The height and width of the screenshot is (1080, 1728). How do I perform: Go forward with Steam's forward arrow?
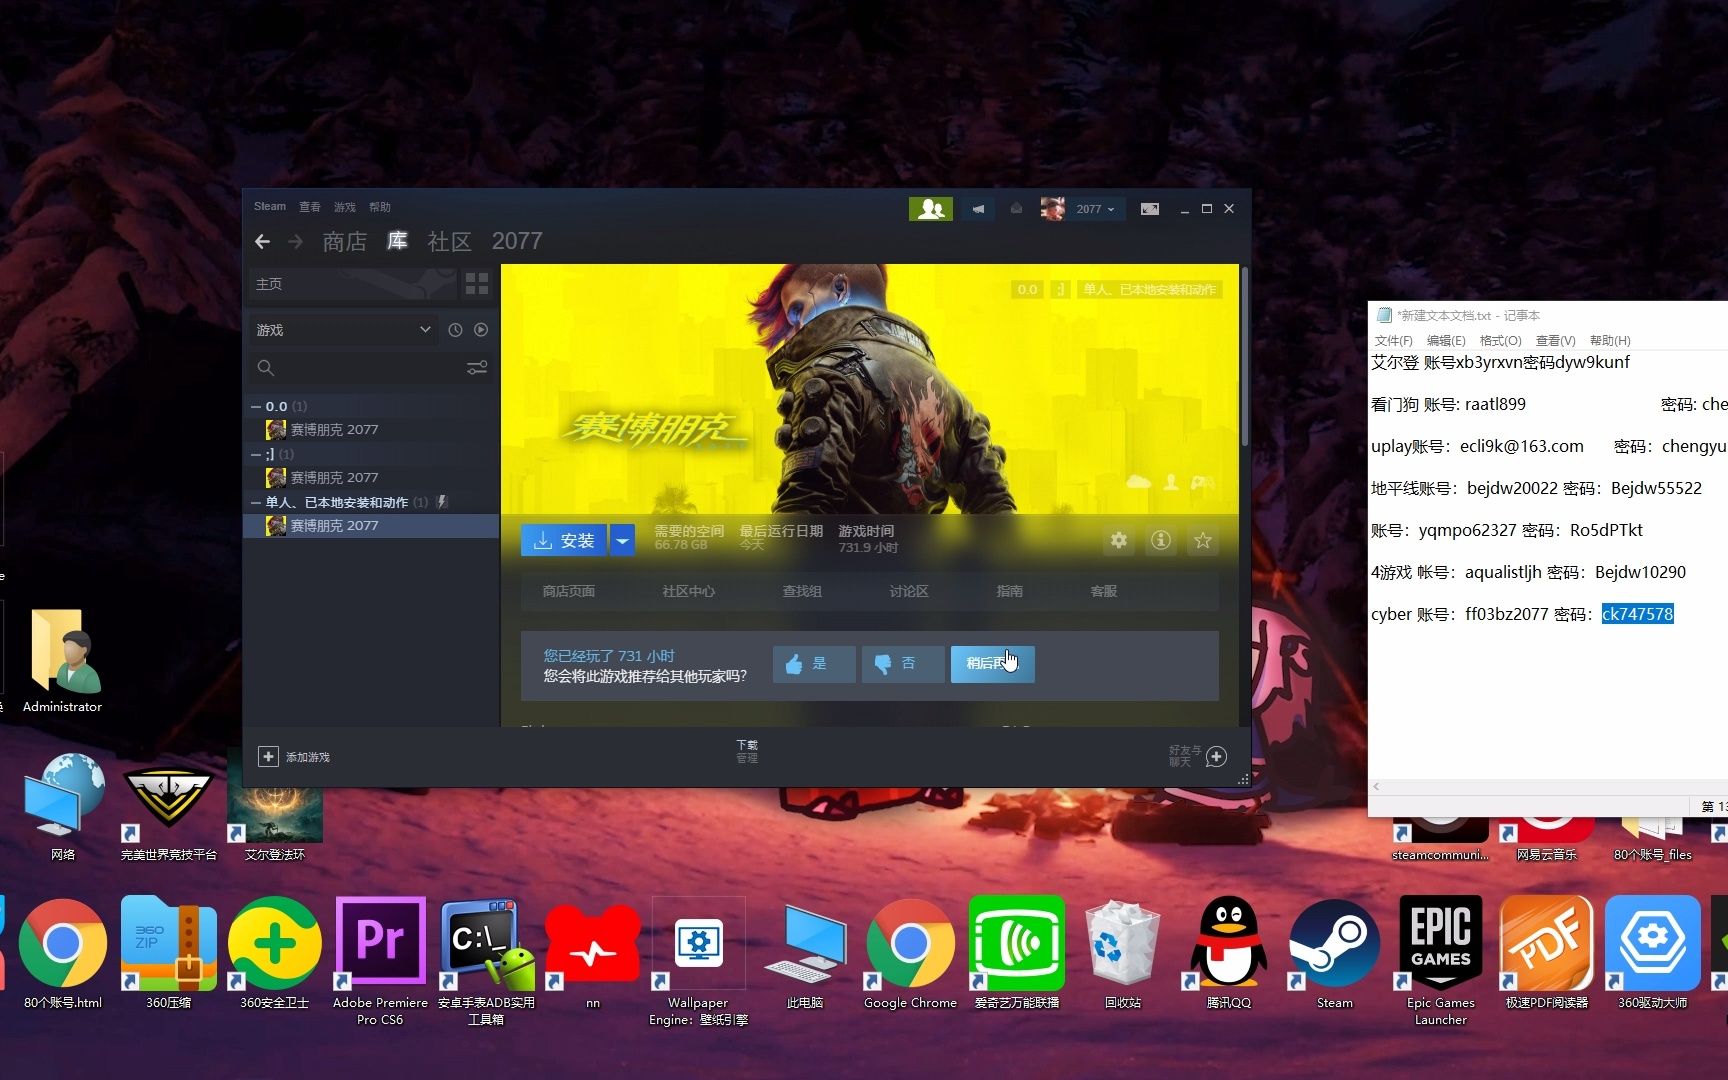295,241
